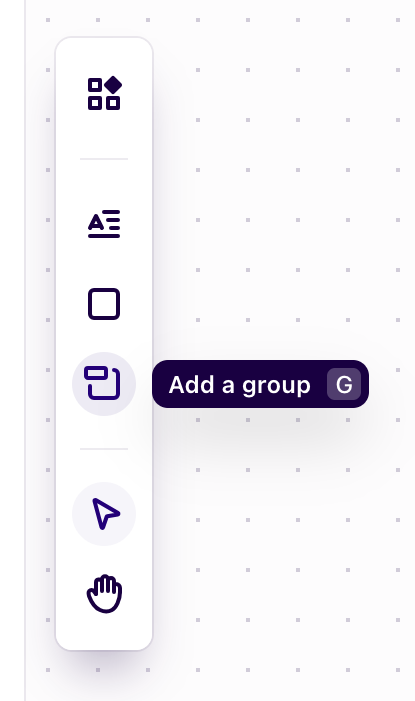415x701 pixels.
Task: Click the circular highlight around the pointer icon
Action: pos(104,514)
